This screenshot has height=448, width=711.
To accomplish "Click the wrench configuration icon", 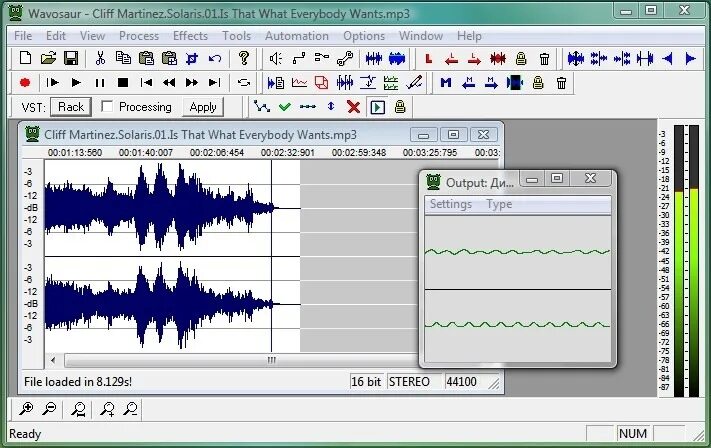I will [x=345, y=58].
